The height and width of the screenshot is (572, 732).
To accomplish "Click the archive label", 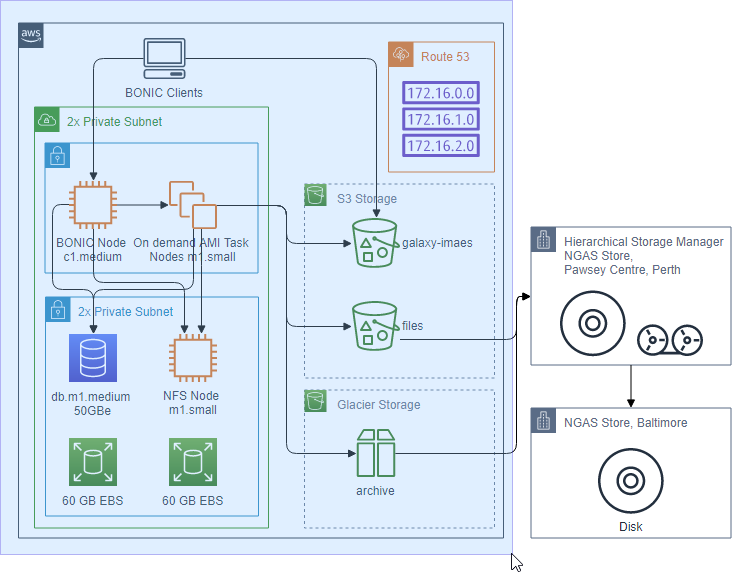I will point(375,491).
